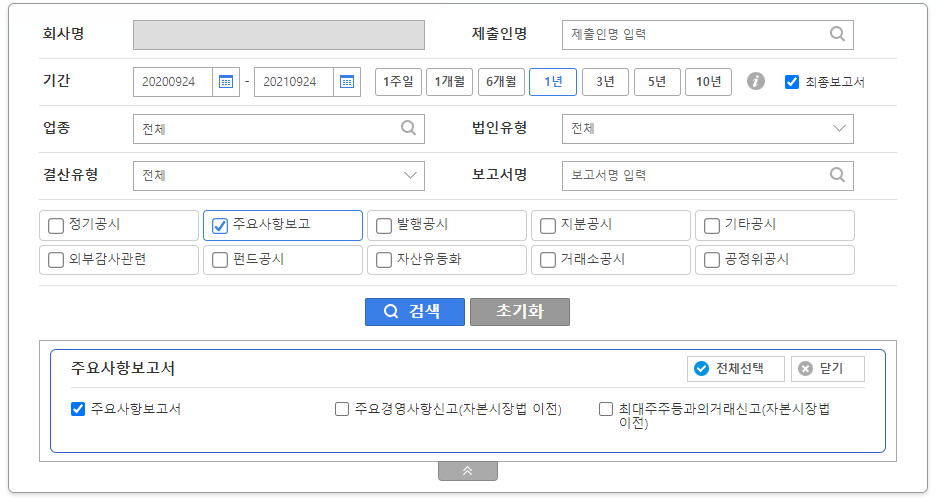Image resolution: width=939 pixels, height=504 pixels.
Task: Check 최대주주등과의거래신고(자본시장법 이전) checkbox
Action: tap(606, 409)
